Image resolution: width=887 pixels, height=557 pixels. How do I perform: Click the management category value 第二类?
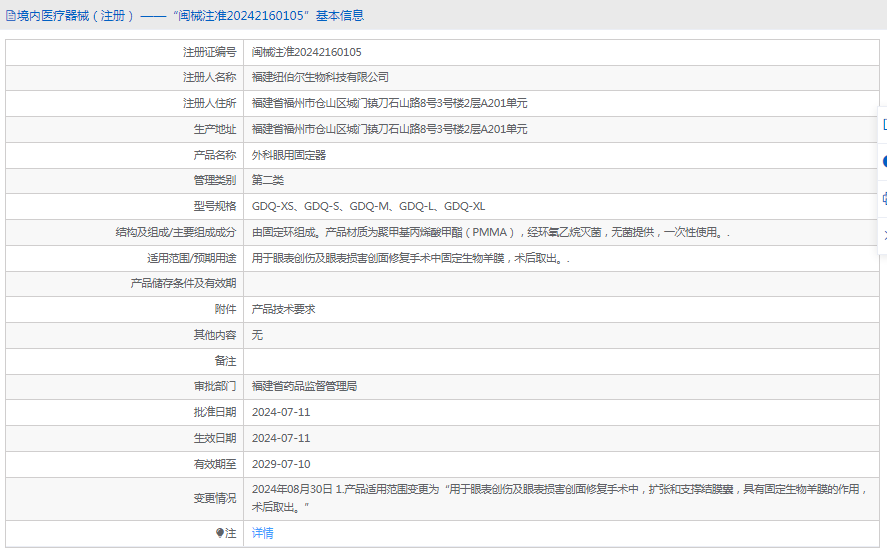268,180
